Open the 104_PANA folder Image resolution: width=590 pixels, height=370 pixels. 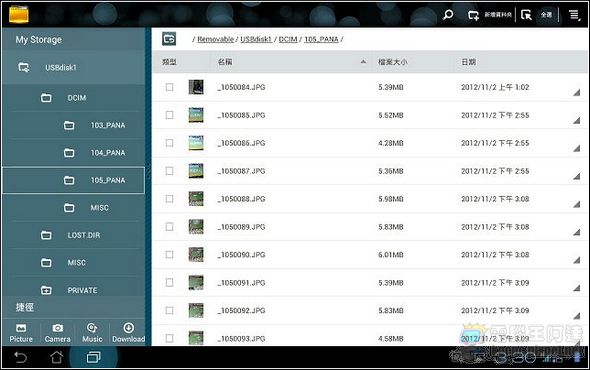pyautogui.click(x=73, y=153)
